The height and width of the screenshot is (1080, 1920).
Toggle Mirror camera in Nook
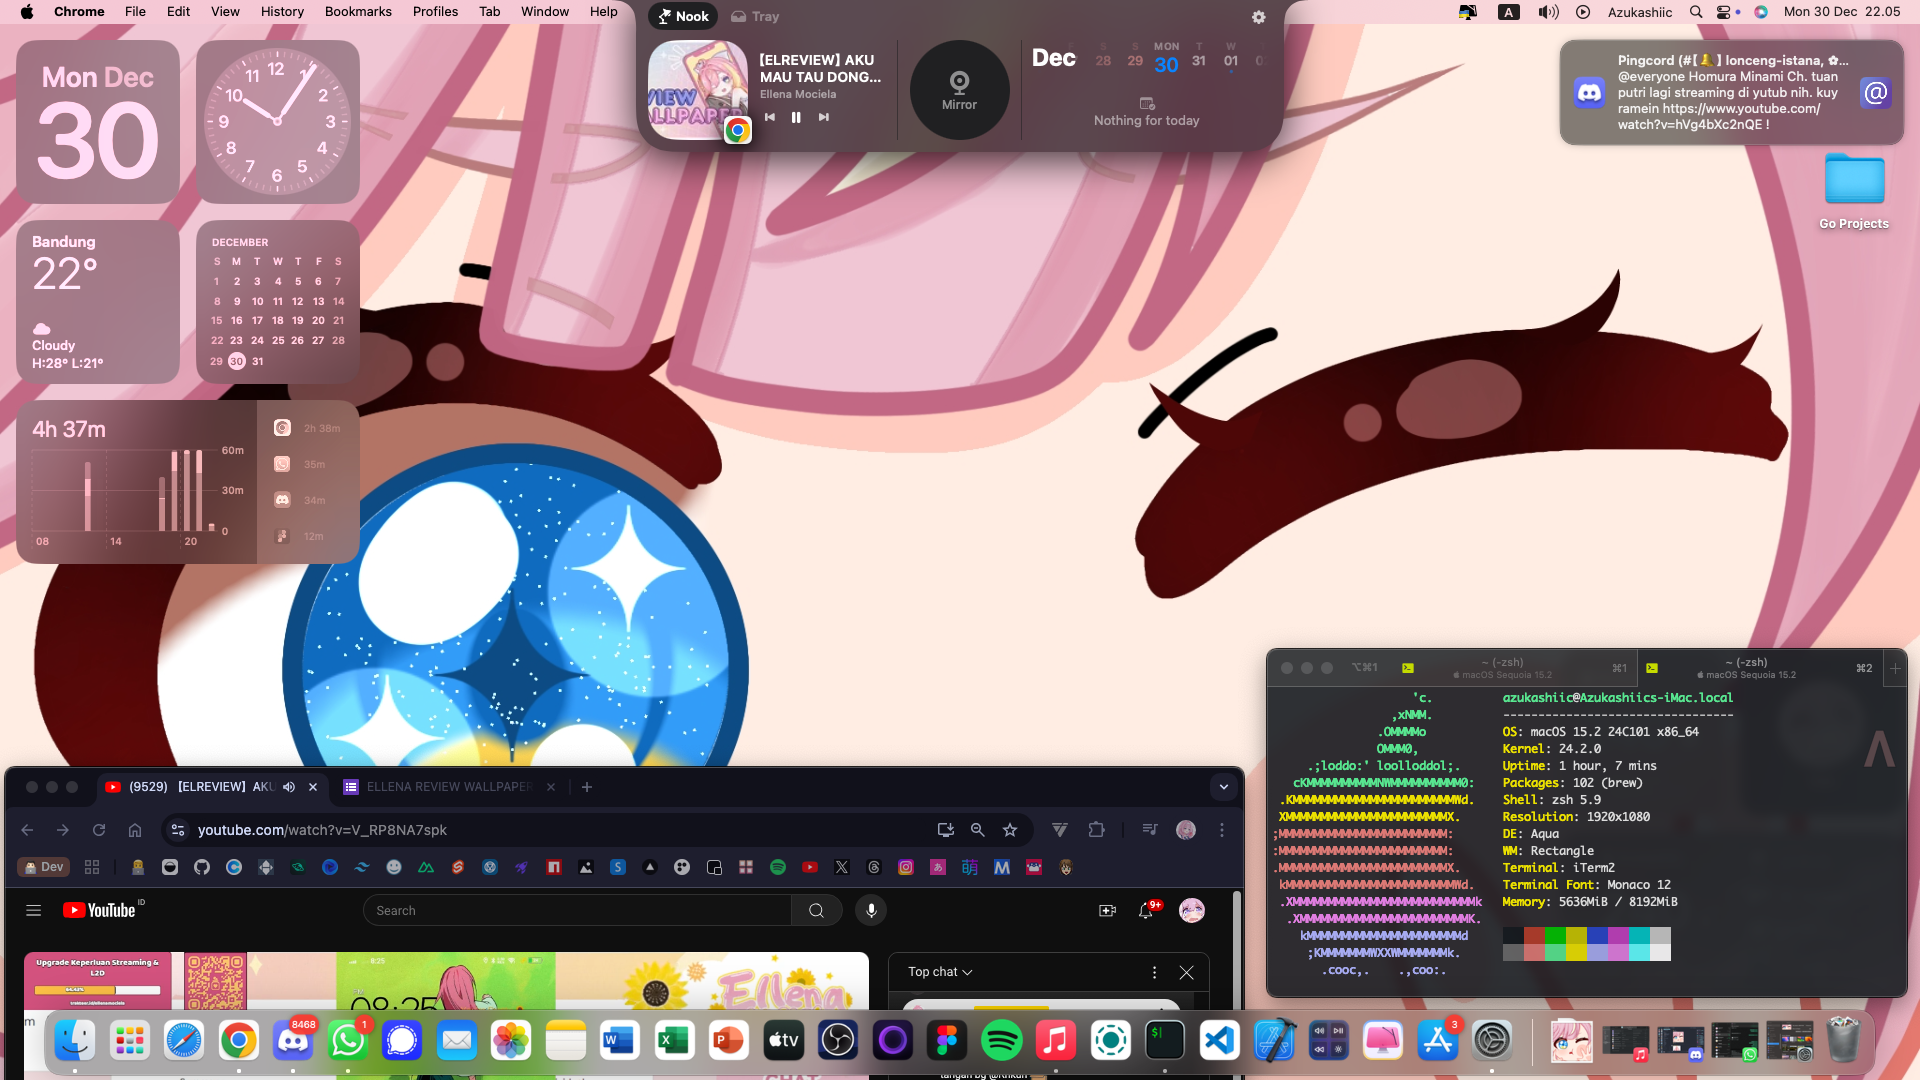tap(959, 90)
